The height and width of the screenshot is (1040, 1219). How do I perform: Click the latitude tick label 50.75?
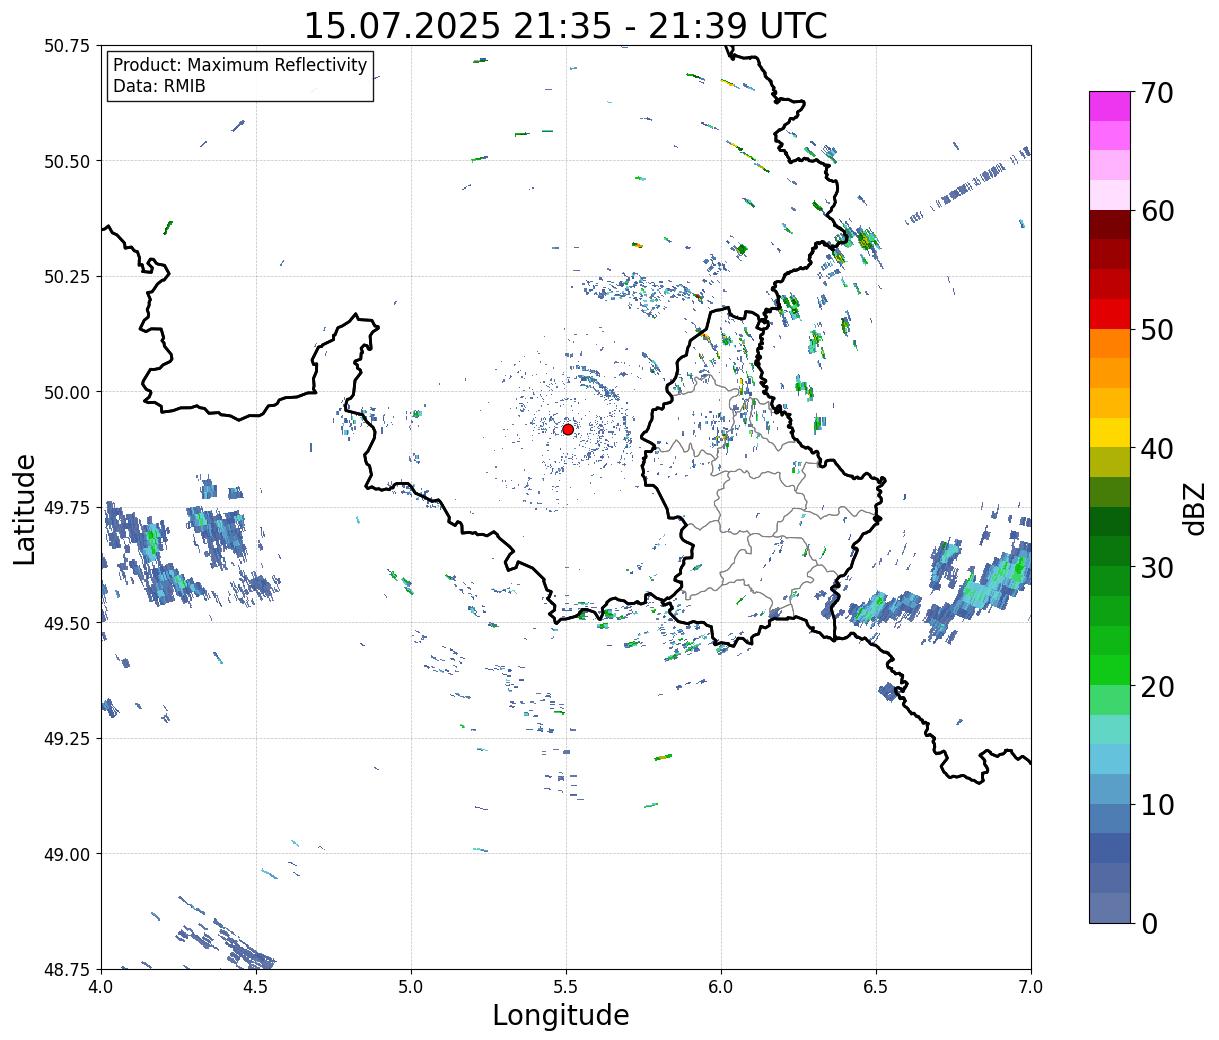[x=66, y=46]
